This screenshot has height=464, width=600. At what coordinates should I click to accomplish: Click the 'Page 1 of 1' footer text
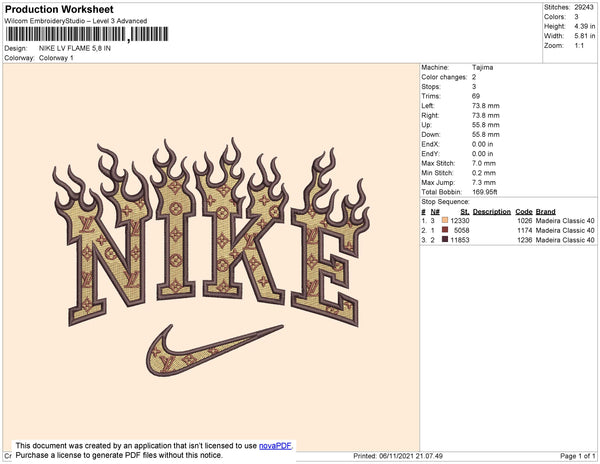577,456
